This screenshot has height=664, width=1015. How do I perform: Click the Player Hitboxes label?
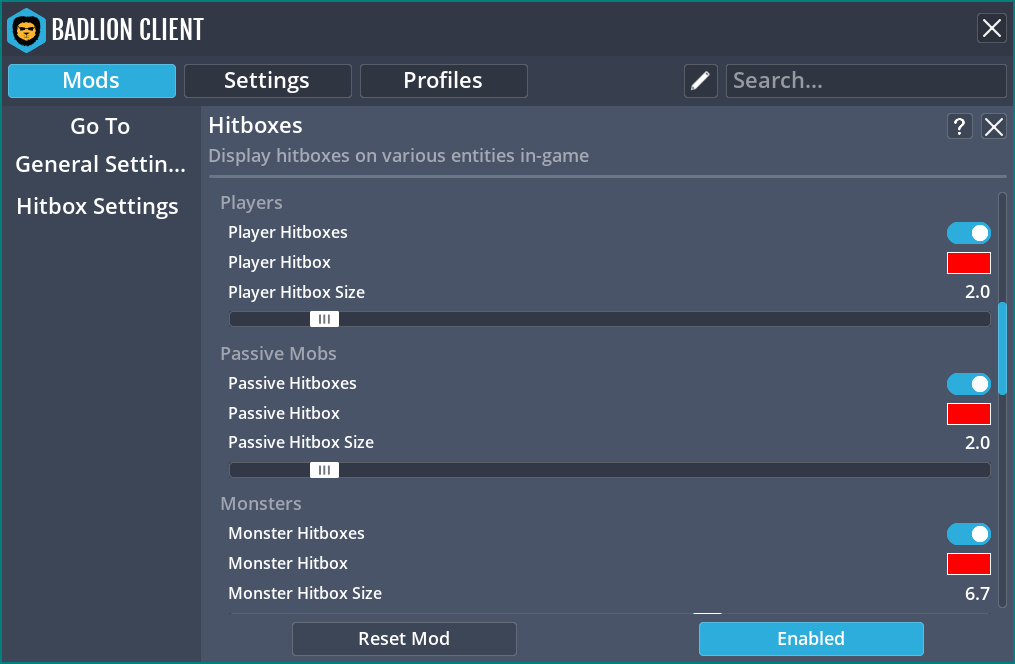tap(287, 232)
